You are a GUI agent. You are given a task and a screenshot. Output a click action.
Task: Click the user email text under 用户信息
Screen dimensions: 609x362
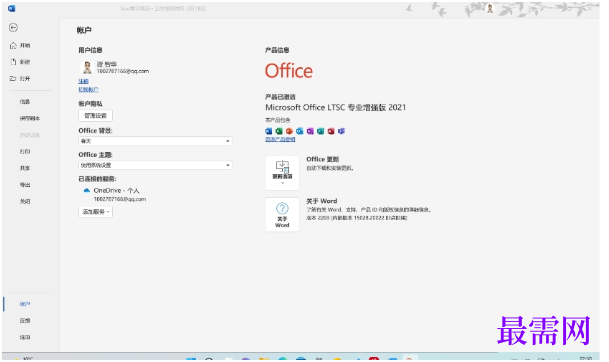coord(123,71)
